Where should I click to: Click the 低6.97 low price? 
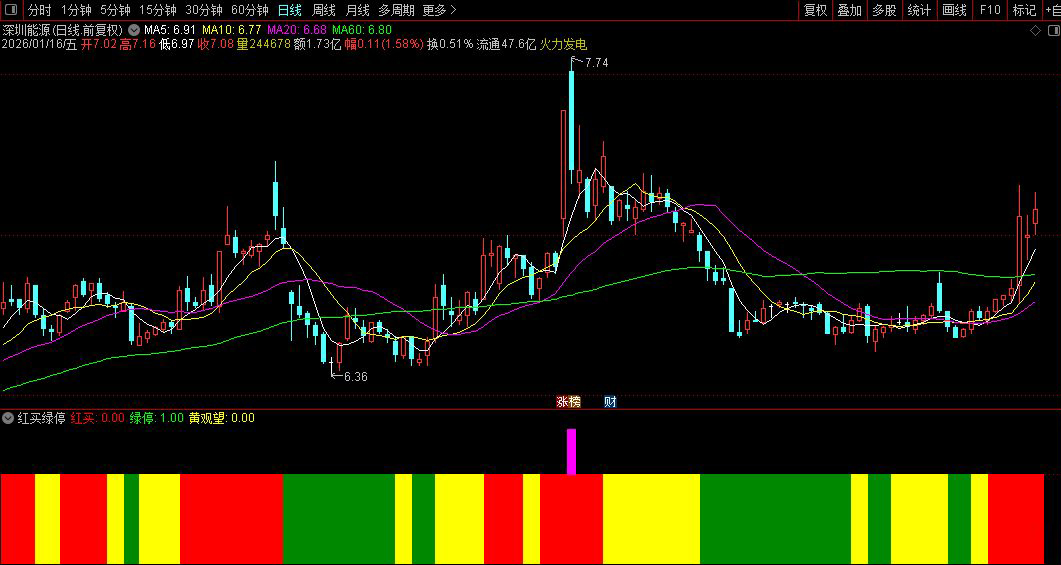[x=178, y=44]
